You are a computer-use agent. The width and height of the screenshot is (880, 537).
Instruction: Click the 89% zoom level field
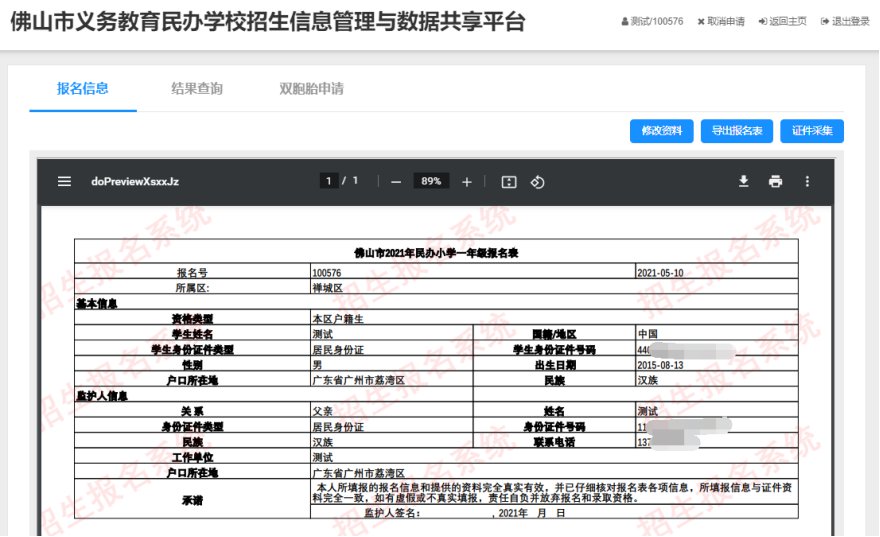point(431,182)
